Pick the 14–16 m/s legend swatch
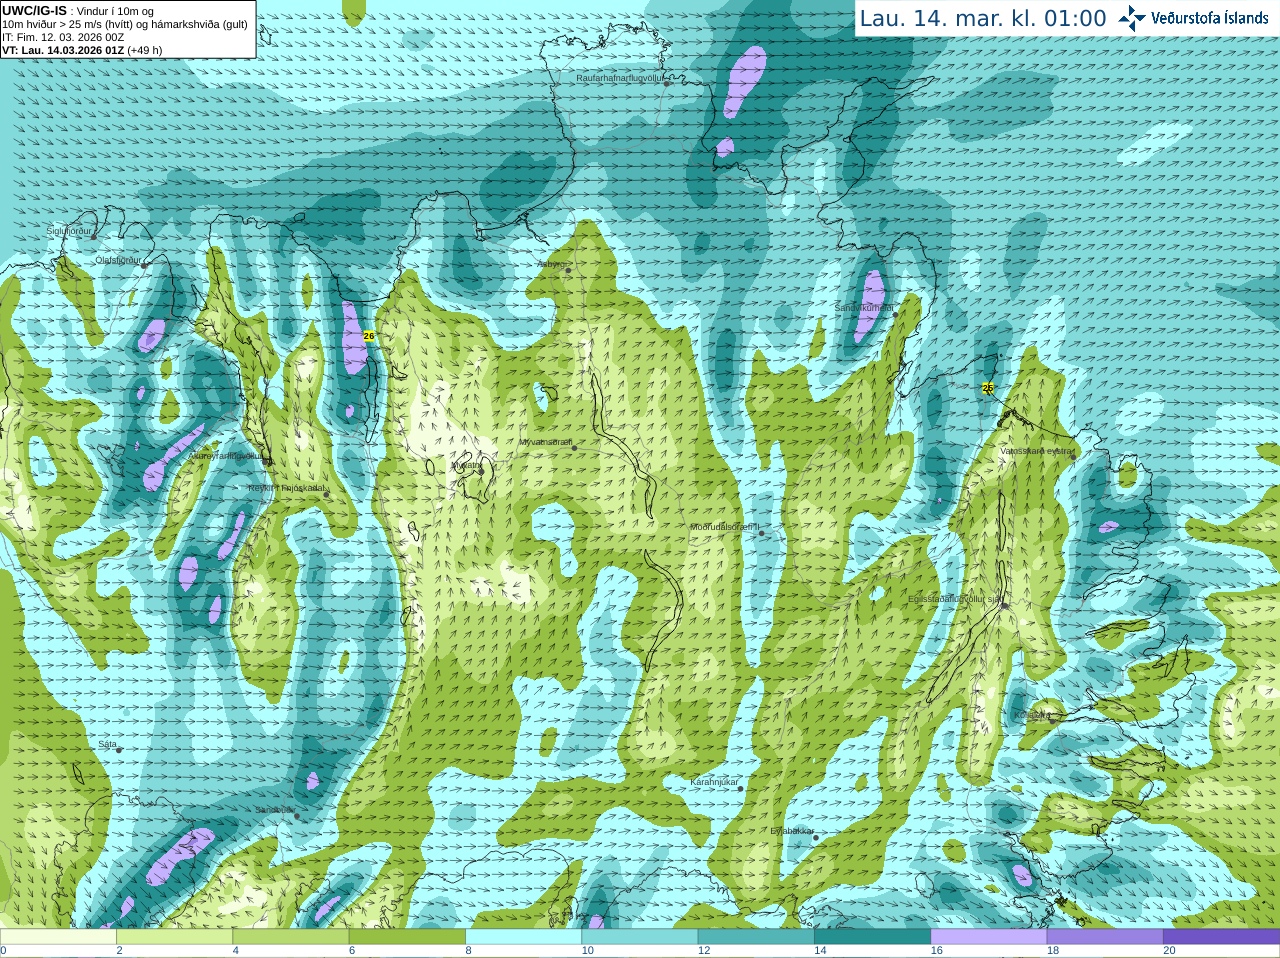The width and height of the screenshot is (1280, 958). coord(872,937)
